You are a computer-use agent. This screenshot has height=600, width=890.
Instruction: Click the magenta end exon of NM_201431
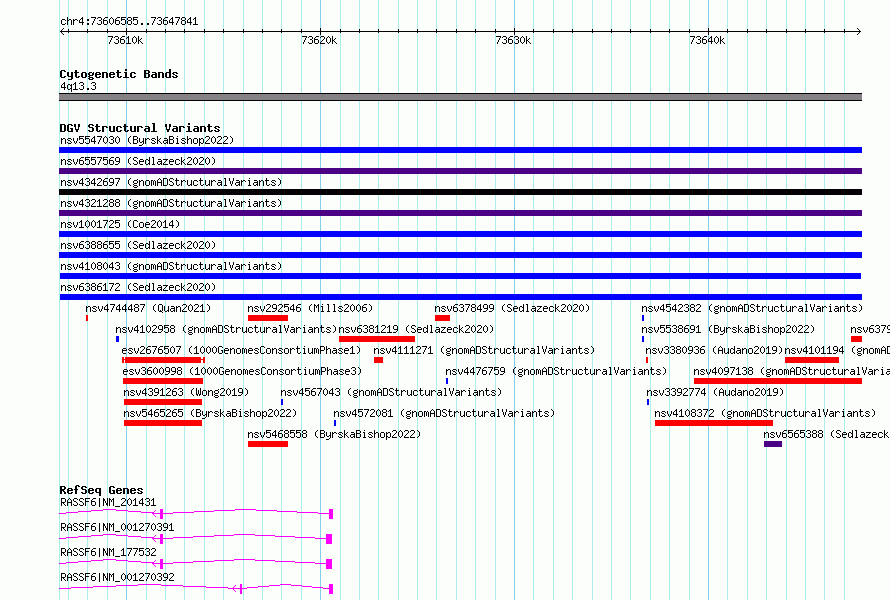tap(331, 514)
